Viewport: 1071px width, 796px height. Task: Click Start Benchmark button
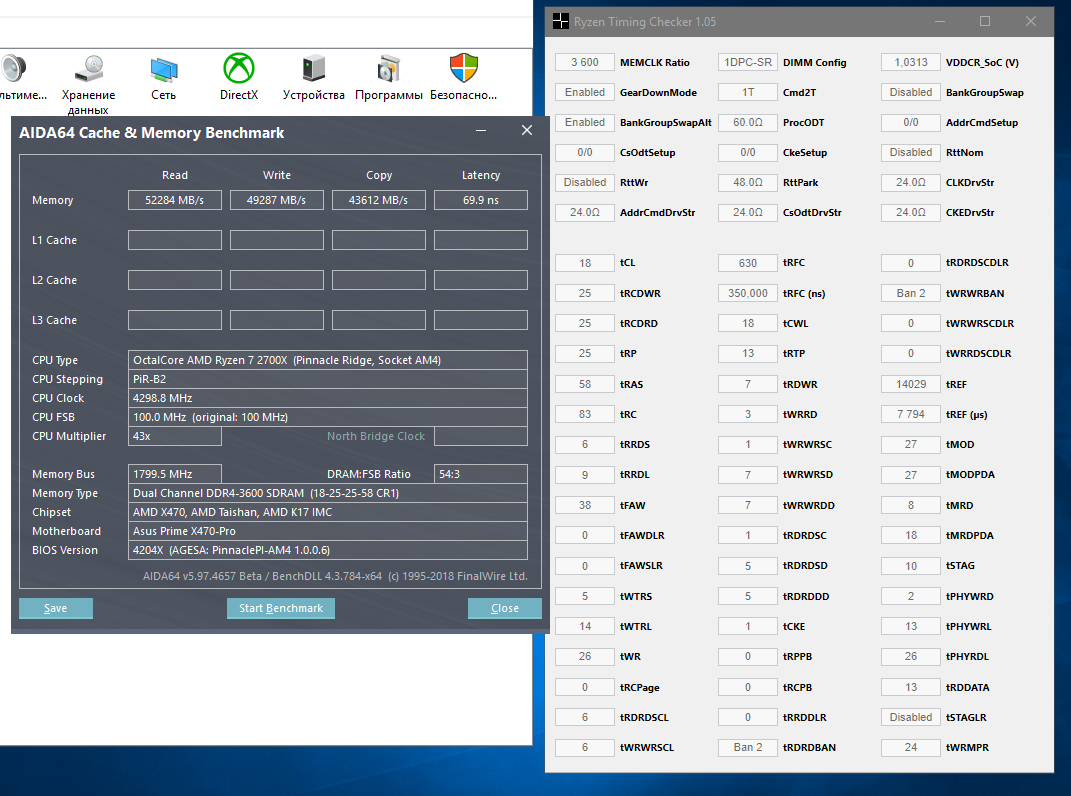tap(281, 608)
